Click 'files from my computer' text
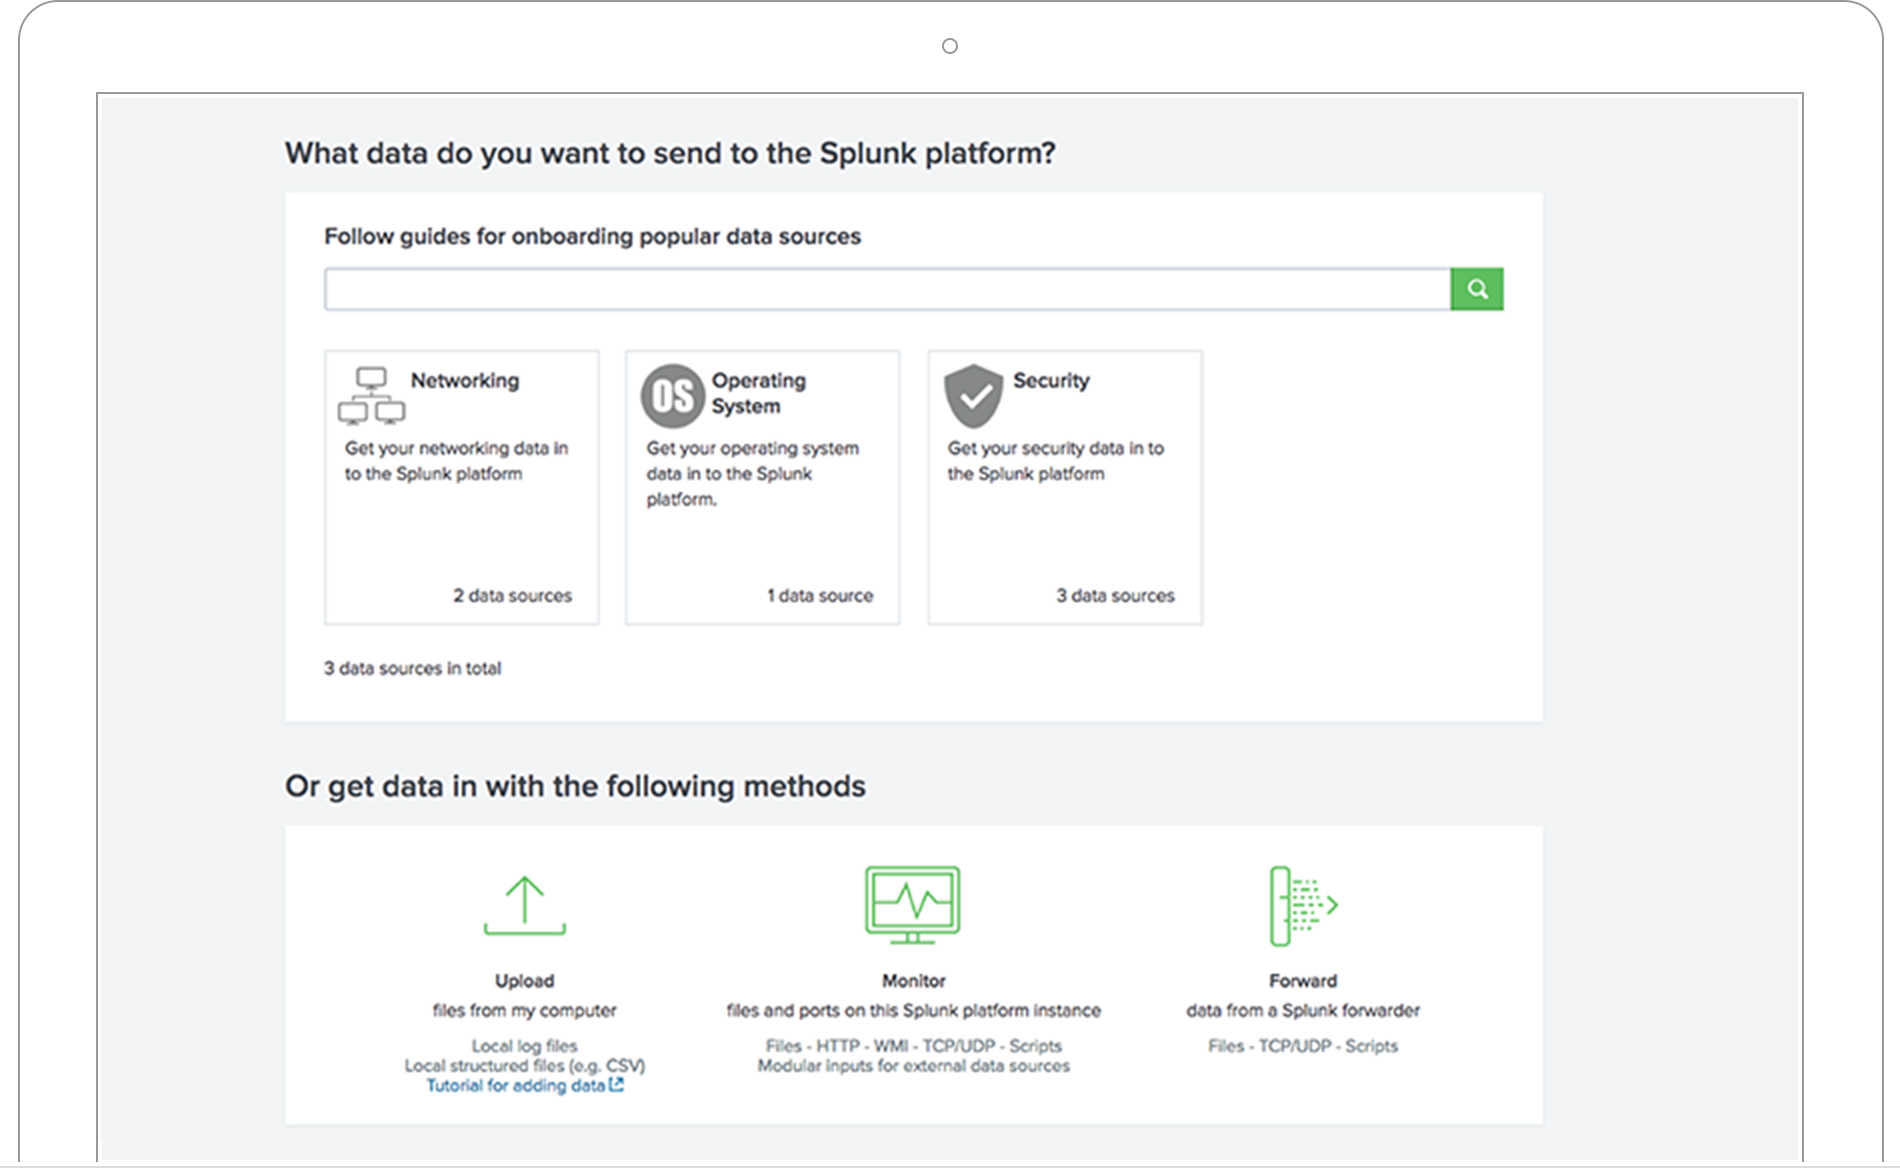Screen dimensions: 1900x1168 (524, 1010)
